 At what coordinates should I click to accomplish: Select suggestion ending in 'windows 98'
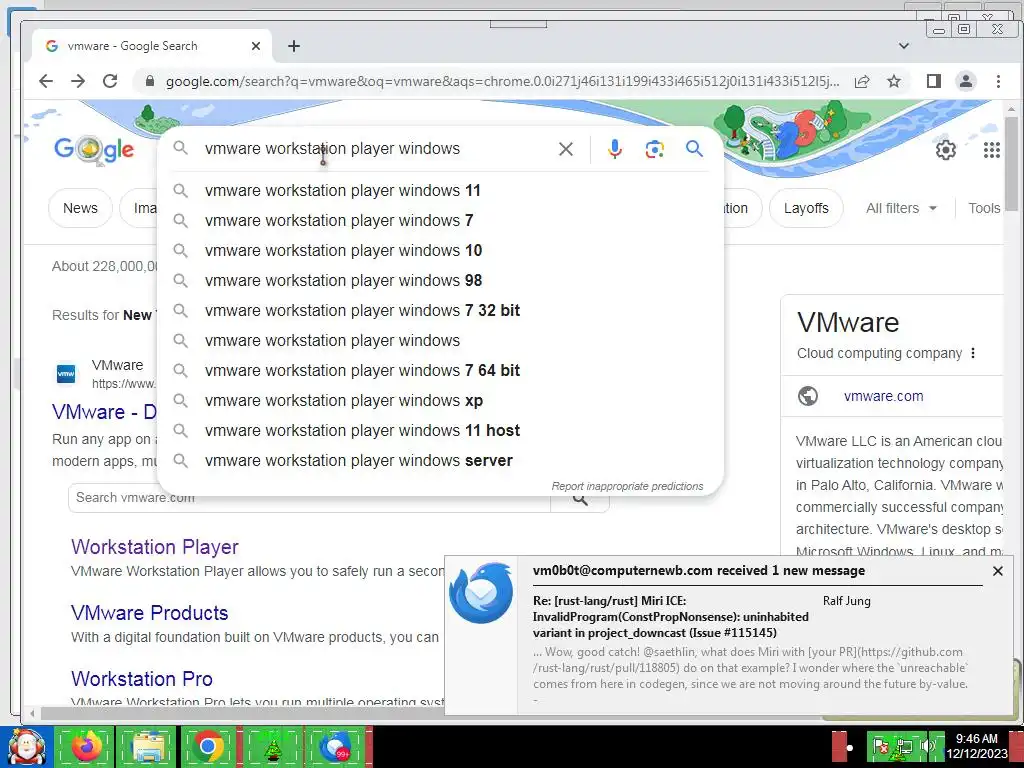pos(440,281)
